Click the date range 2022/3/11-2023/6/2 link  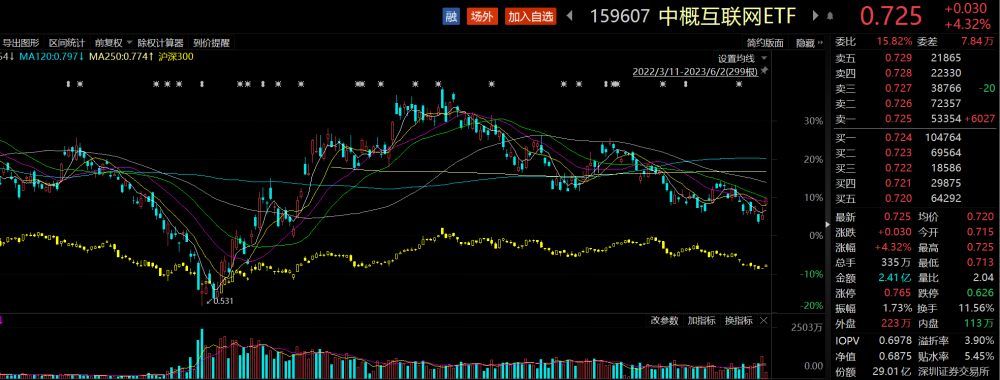pos(695,71)
